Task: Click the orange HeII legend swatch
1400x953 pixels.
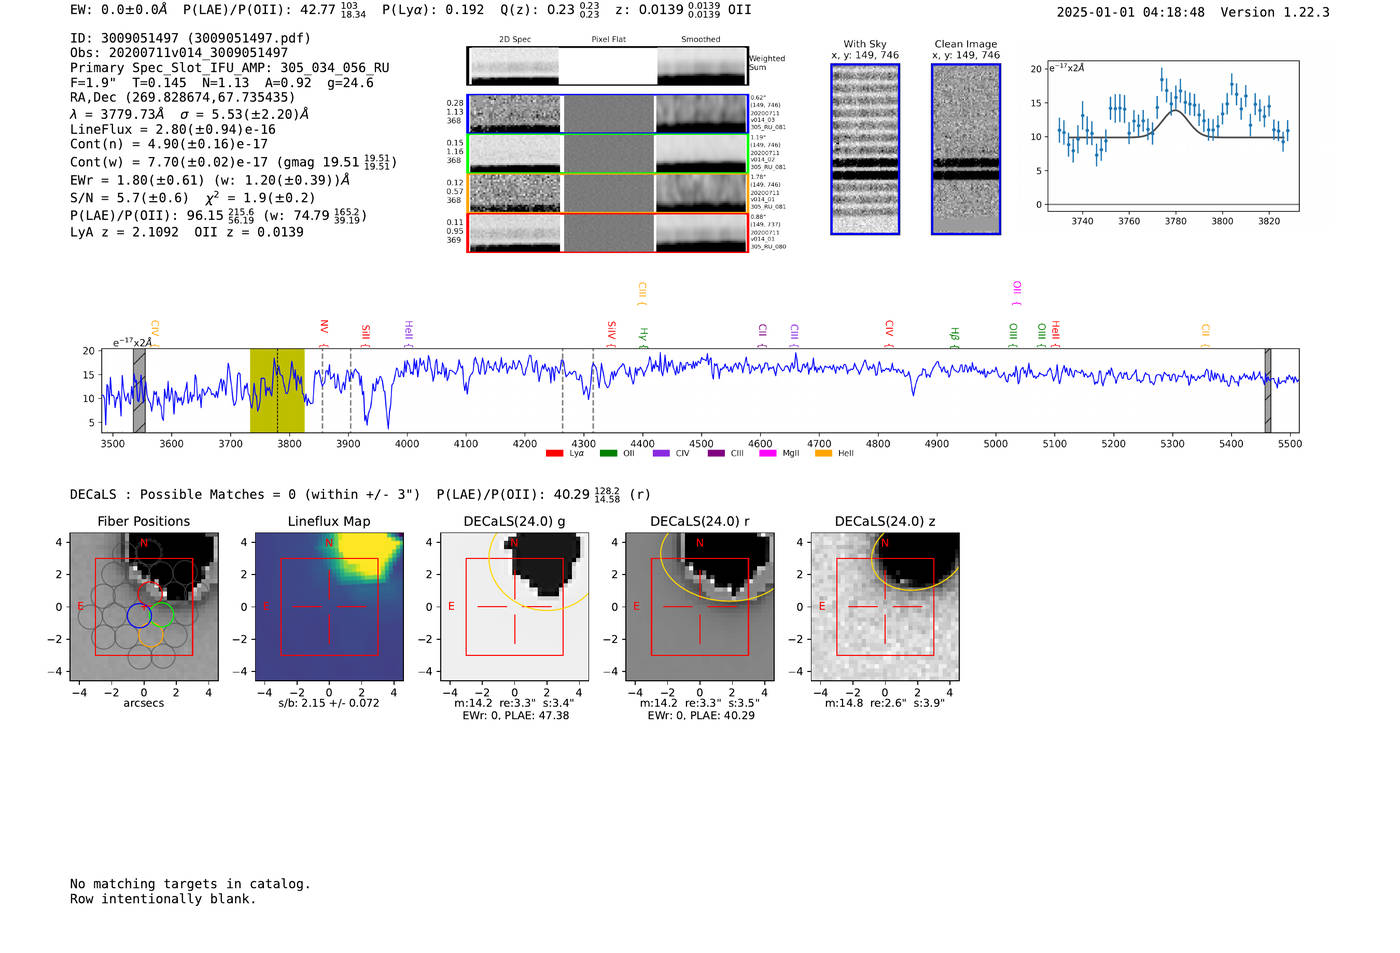Action: coord(823,454)
